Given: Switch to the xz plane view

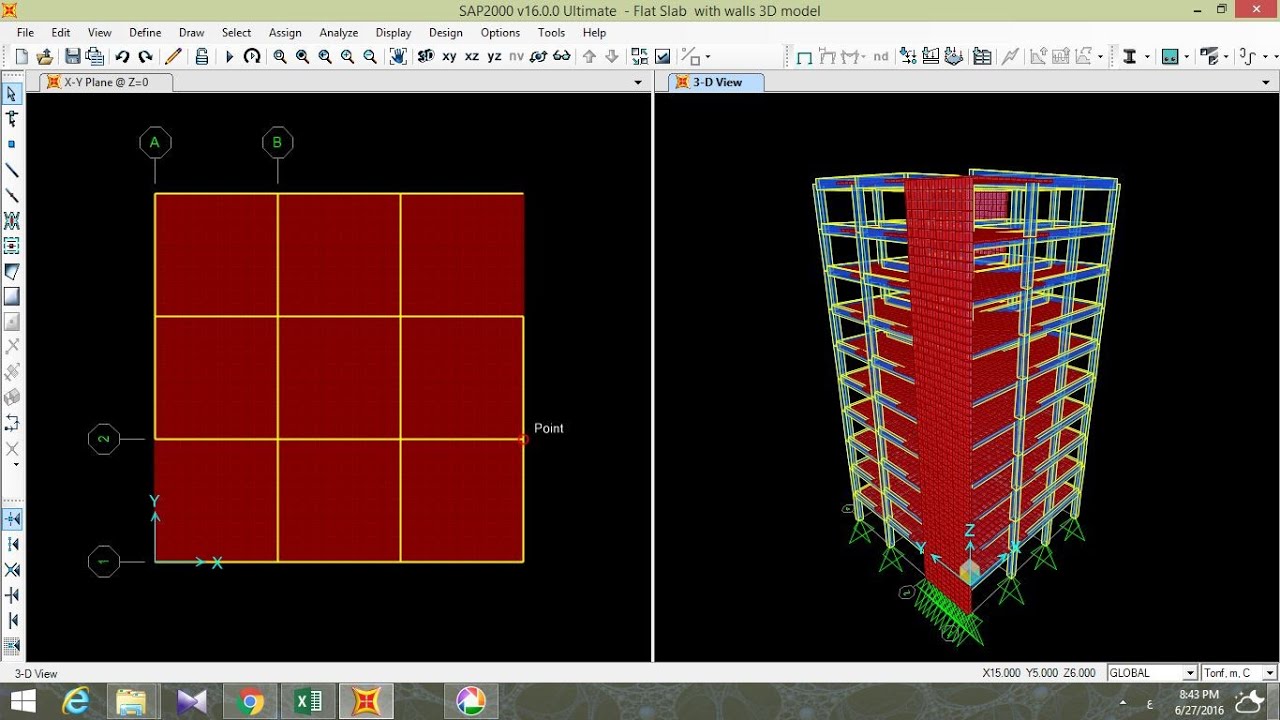Looking at the screenshot, I should 472,57.
